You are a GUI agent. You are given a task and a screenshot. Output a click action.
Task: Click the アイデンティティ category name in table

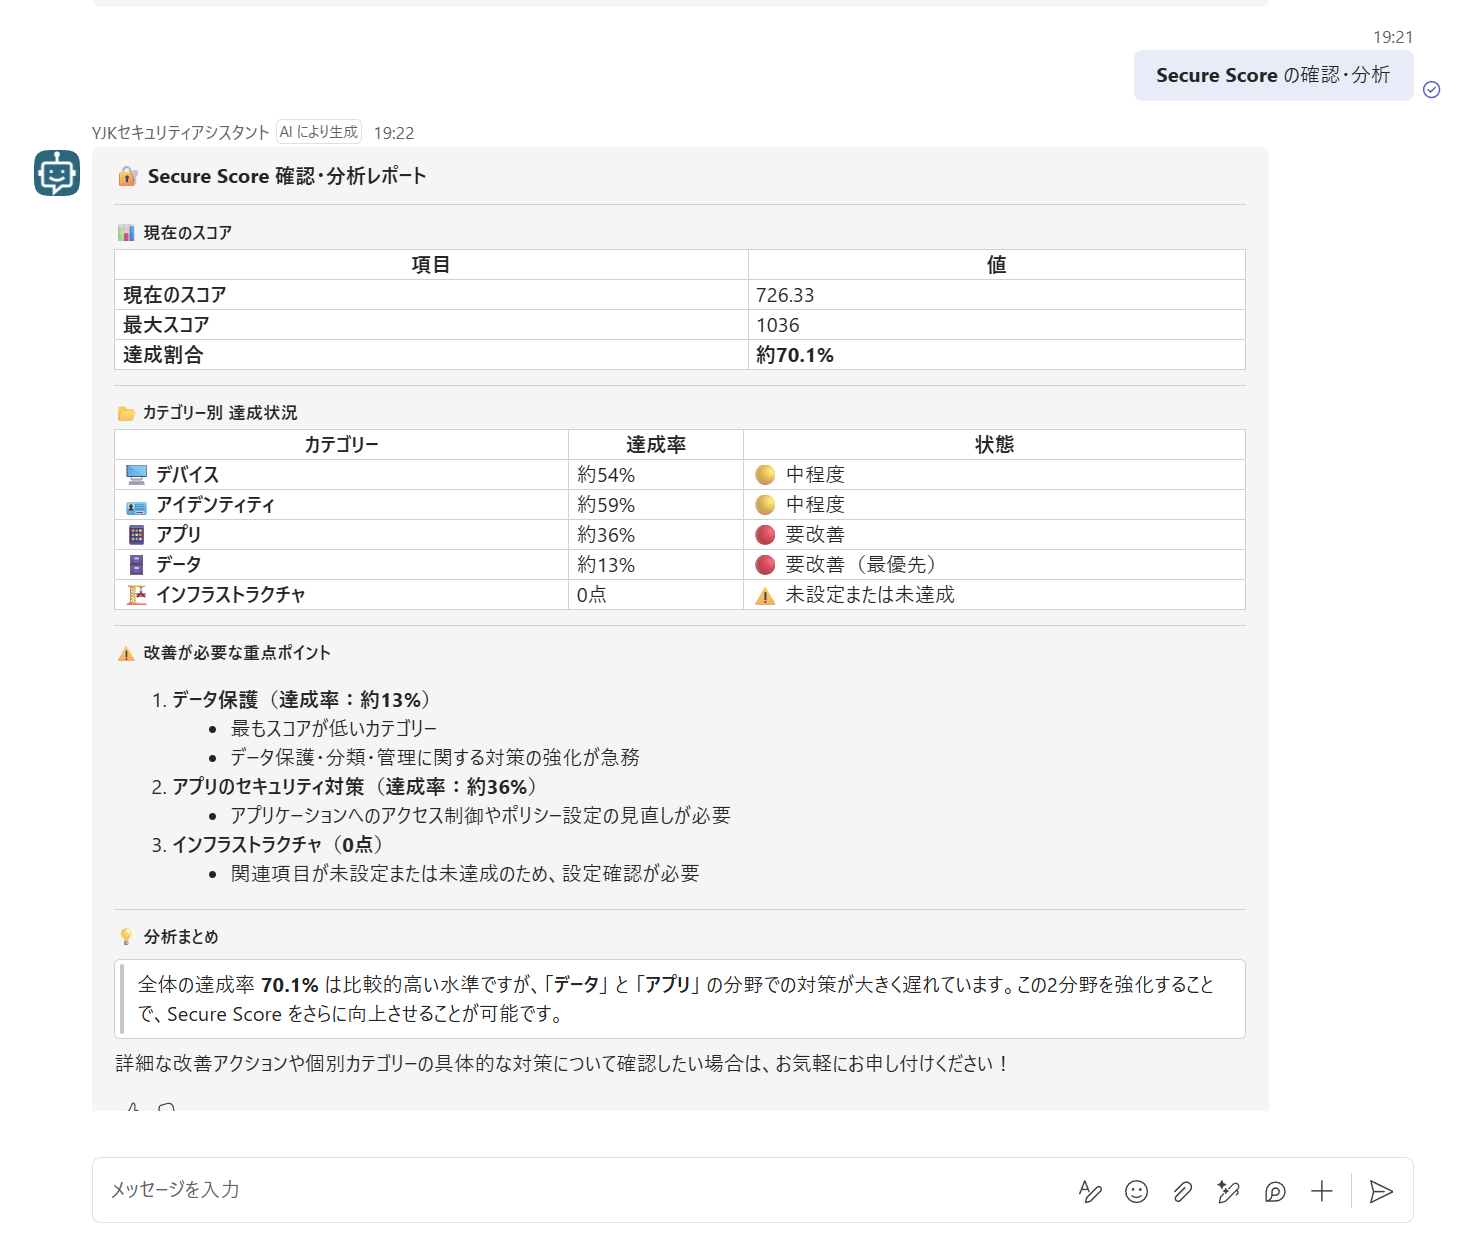click(x=215, y=505)
